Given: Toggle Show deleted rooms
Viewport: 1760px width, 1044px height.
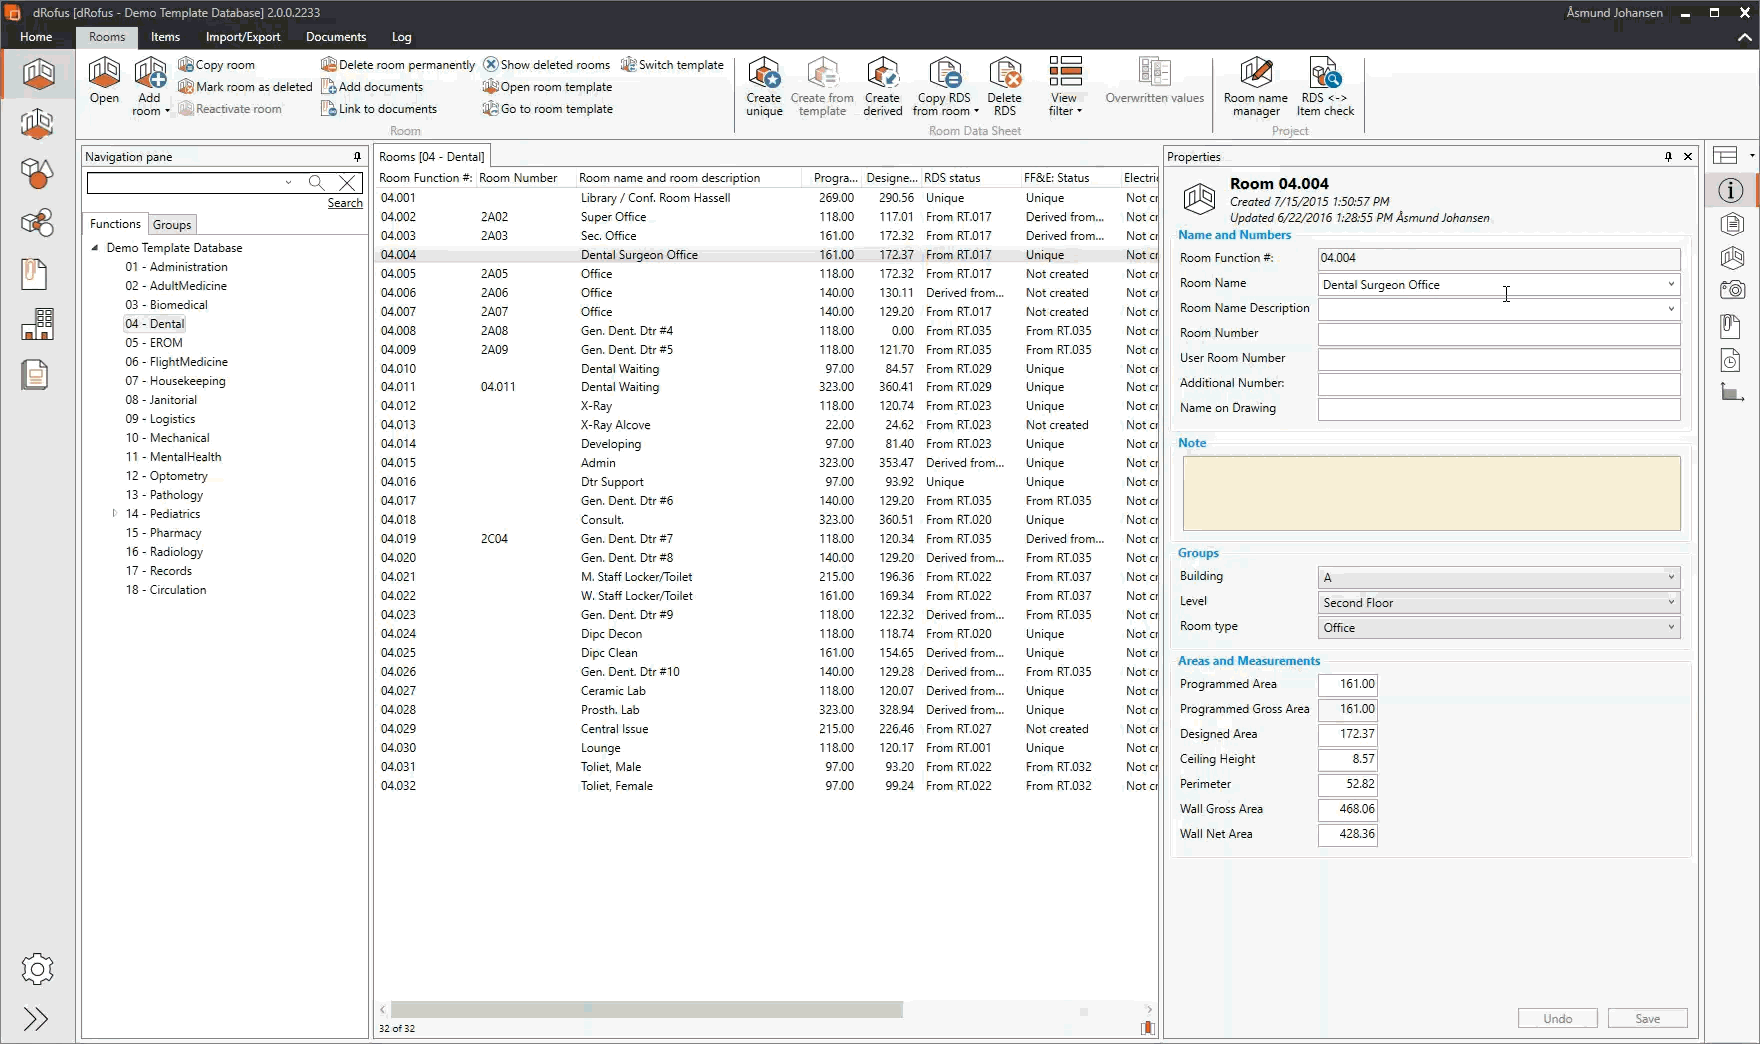Looking at the screenshot, I should (x=547, y=65).
